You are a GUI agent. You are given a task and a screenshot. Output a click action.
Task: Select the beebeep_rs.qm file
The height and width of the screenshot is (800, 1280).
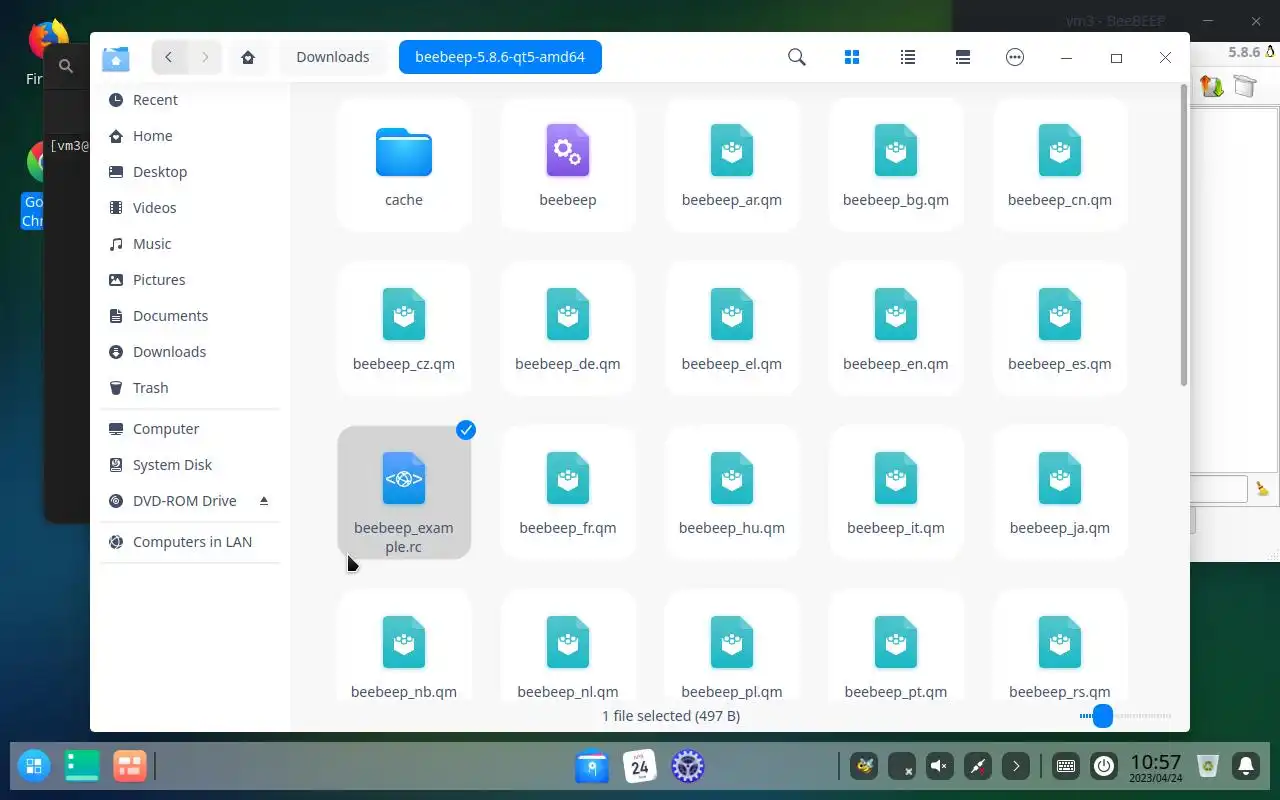1060,646
